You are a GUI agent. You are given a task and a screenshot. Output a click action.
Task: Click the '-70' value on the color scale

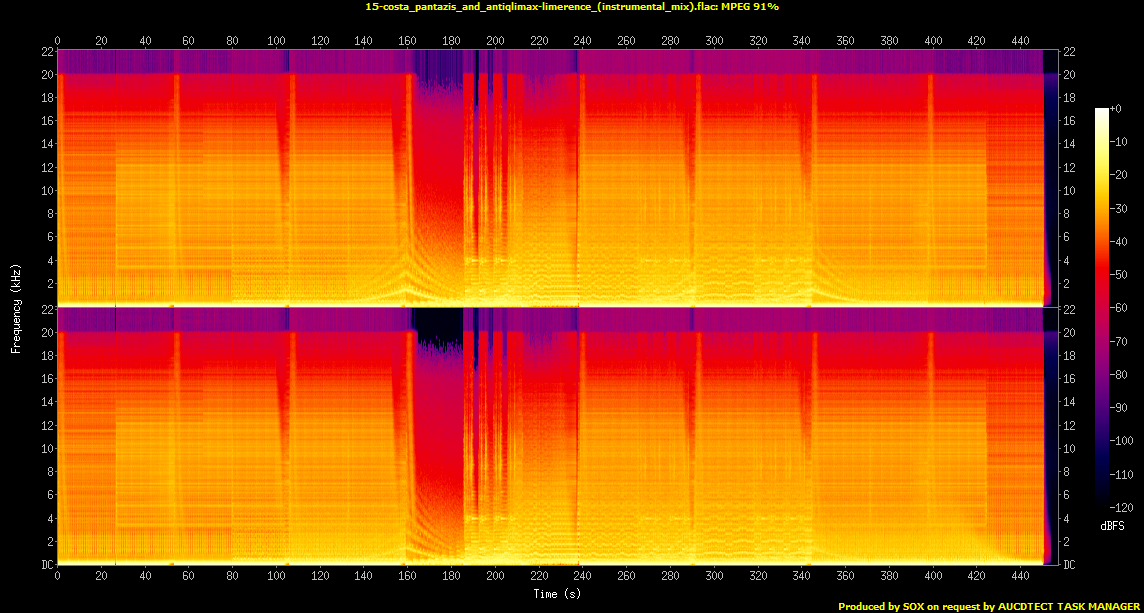[1118, 341]
